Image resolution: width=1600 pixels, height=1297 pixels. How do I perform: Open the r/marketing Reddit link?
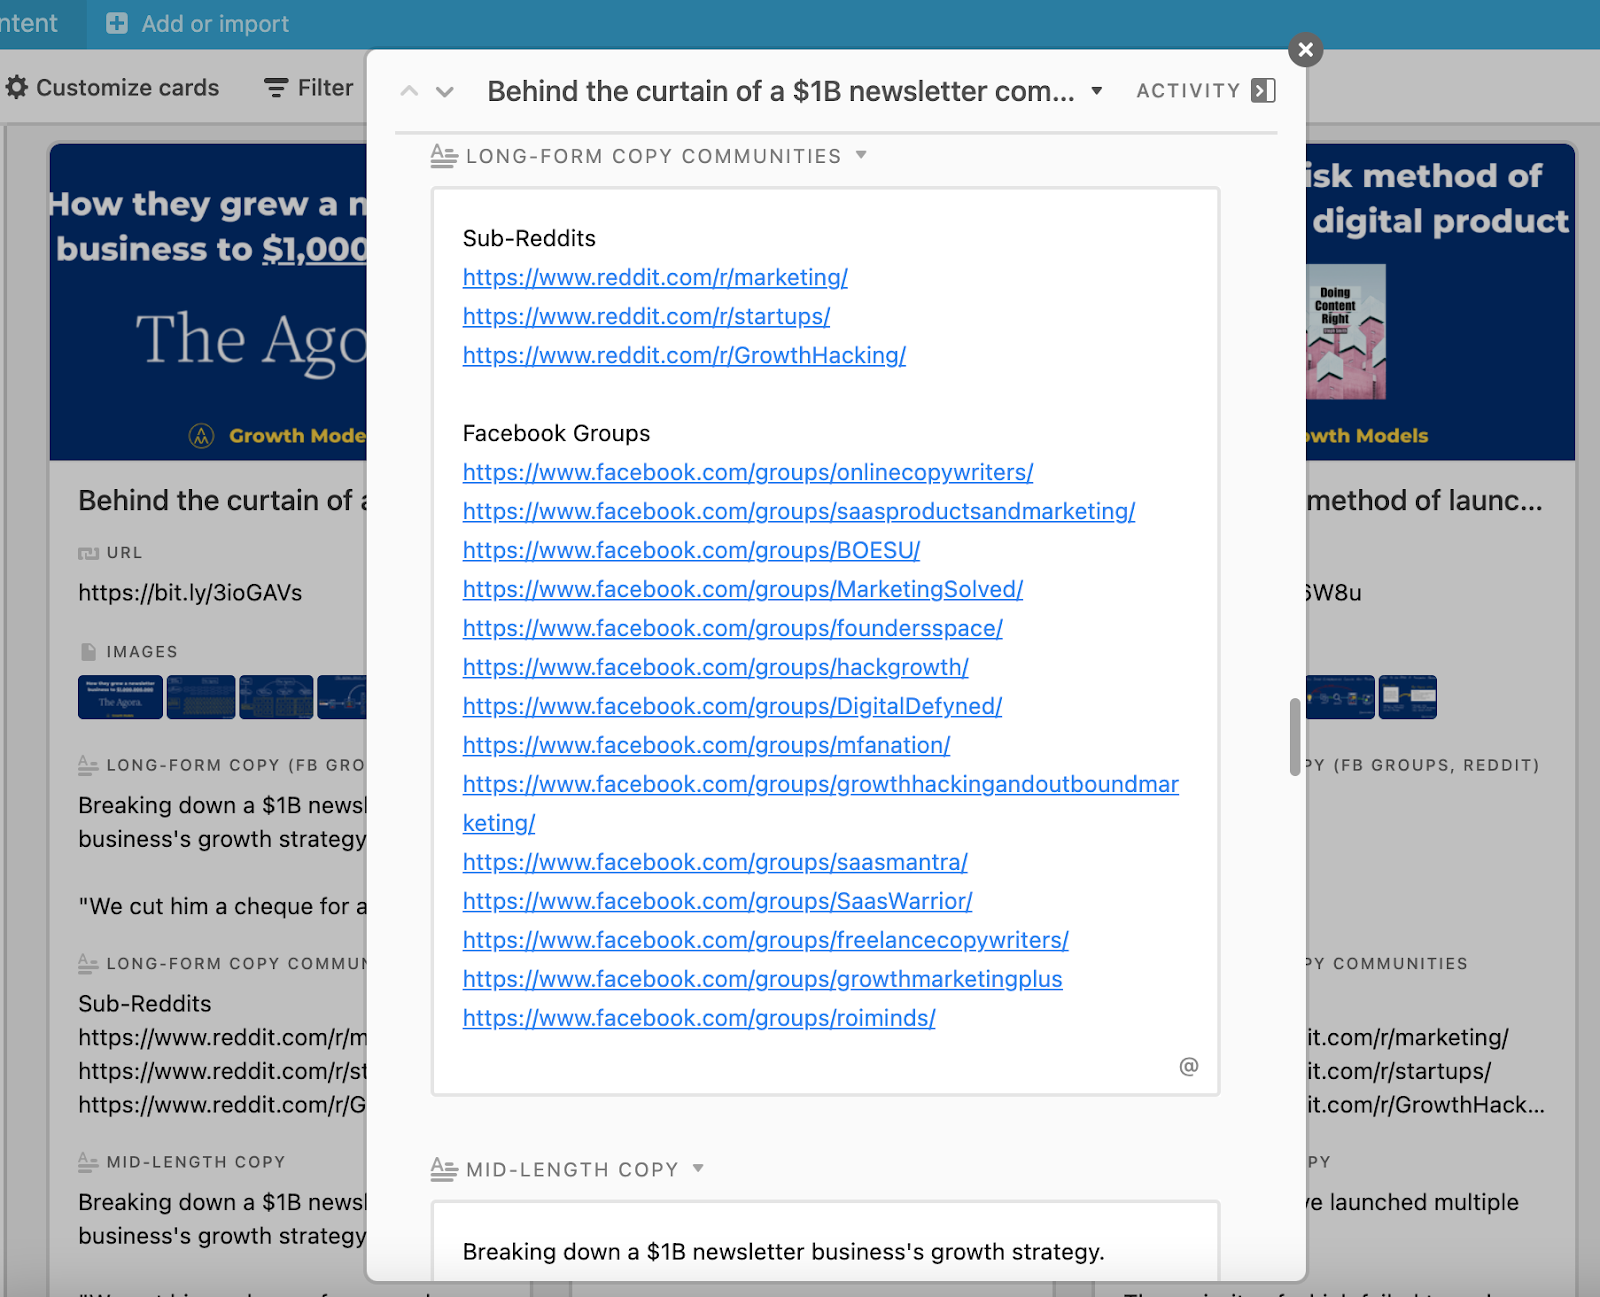click(655, 277)
